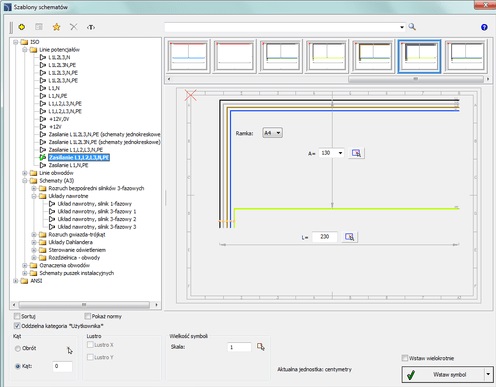The height and width of the screenshot is (387, 496).
Task: Click the symbol icon beside +12V,0V
Action: coord(43,119)
